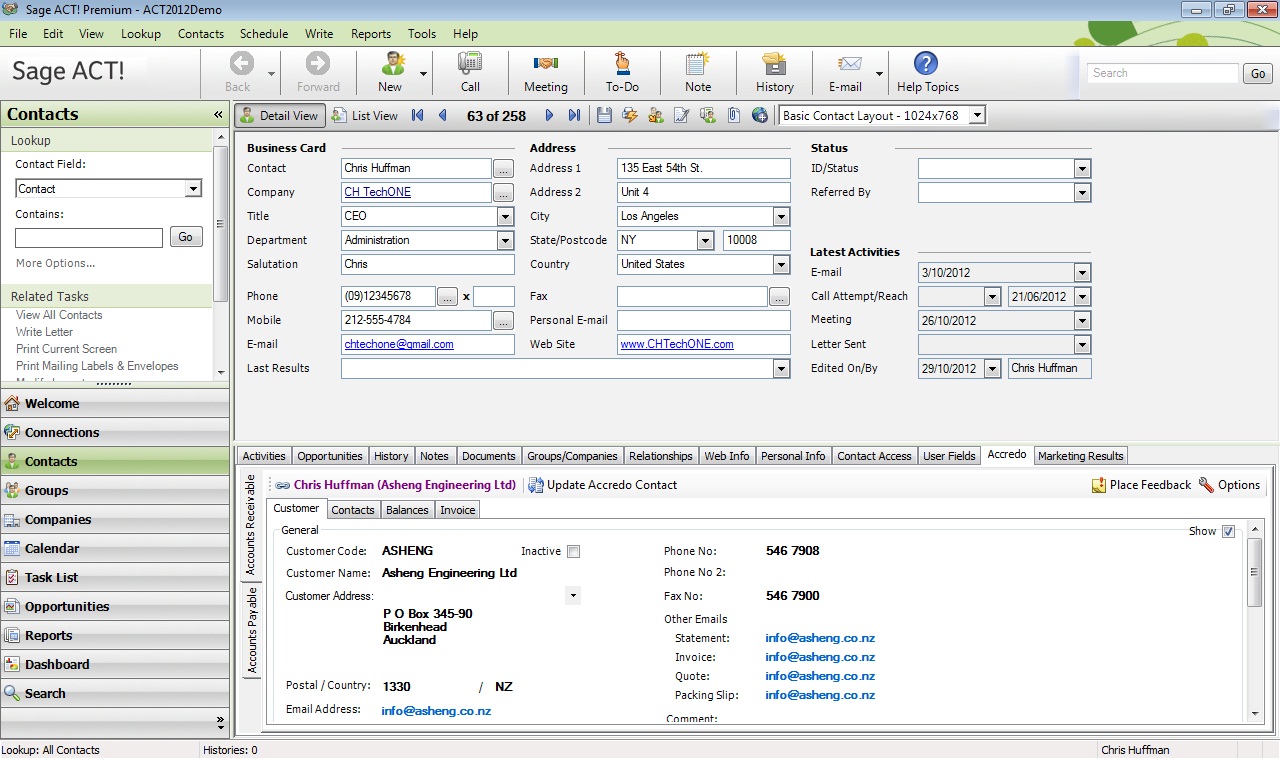Click Place Feedback

click(x=1141, y=485)
